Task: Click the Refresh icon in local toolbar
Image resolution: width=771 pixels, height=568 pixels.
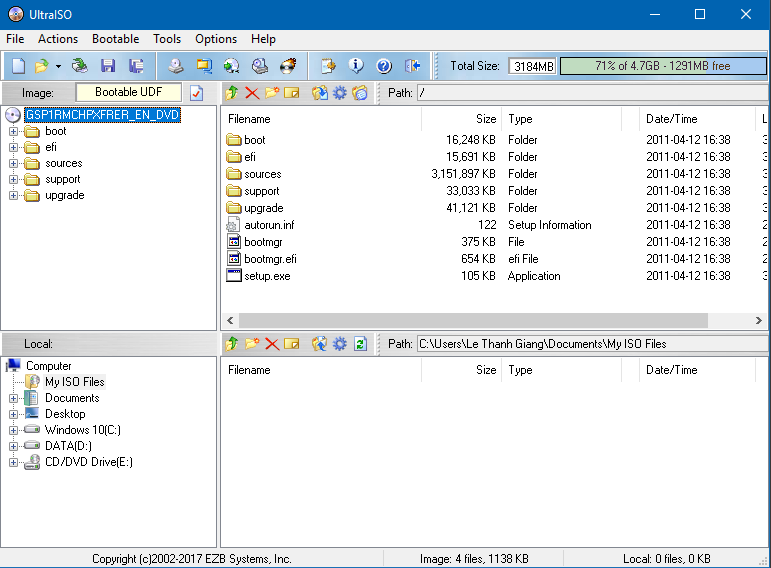Action: 360,344
